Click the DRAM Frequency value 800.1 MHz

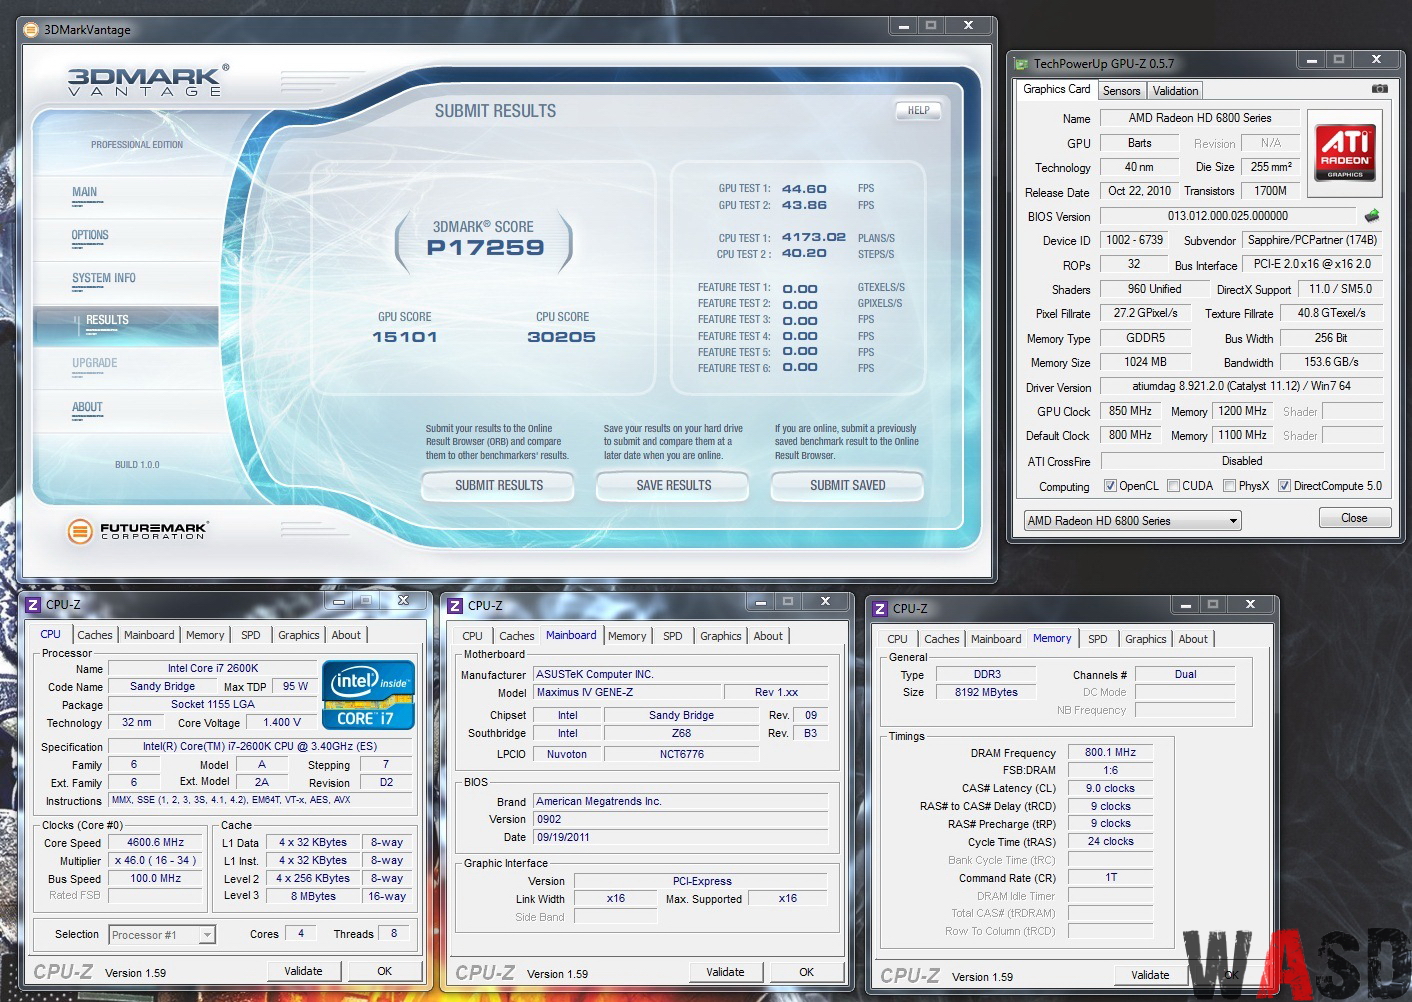pyautogui.click(x=1110, y=753)
